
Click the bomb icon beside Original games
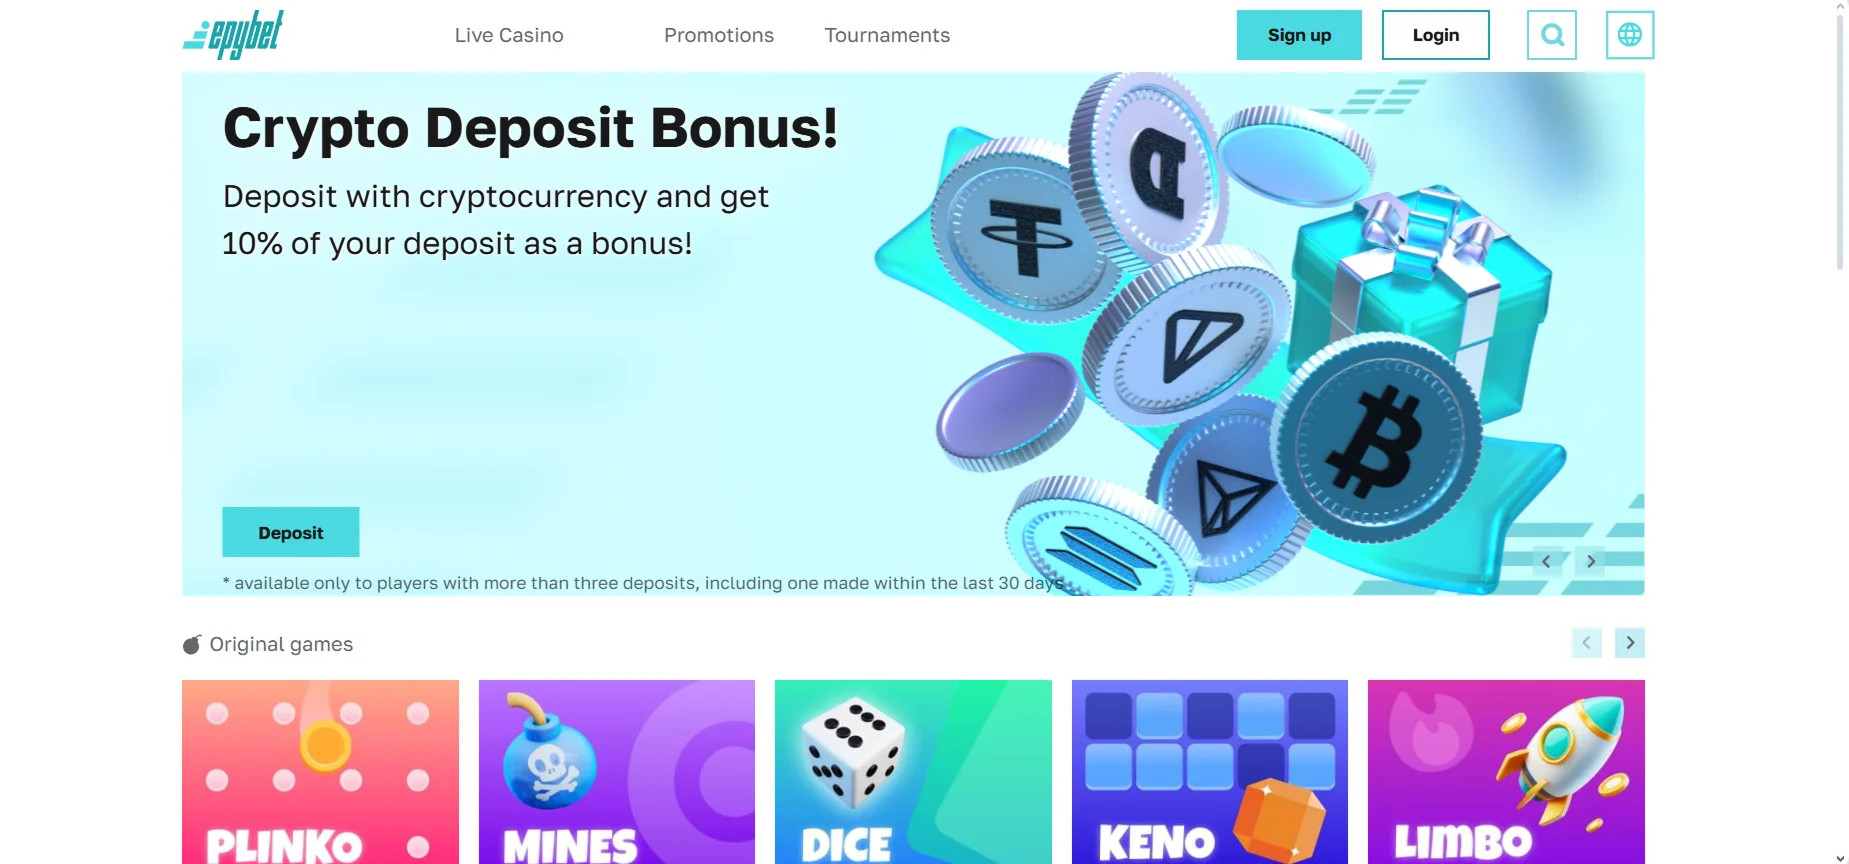click(192, 645)
